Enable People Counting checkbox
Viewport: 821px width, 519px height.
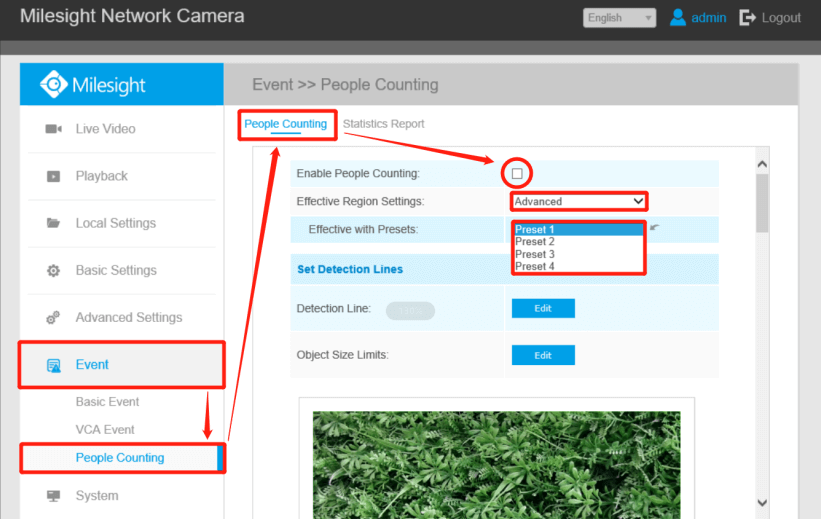coord(517,173)
